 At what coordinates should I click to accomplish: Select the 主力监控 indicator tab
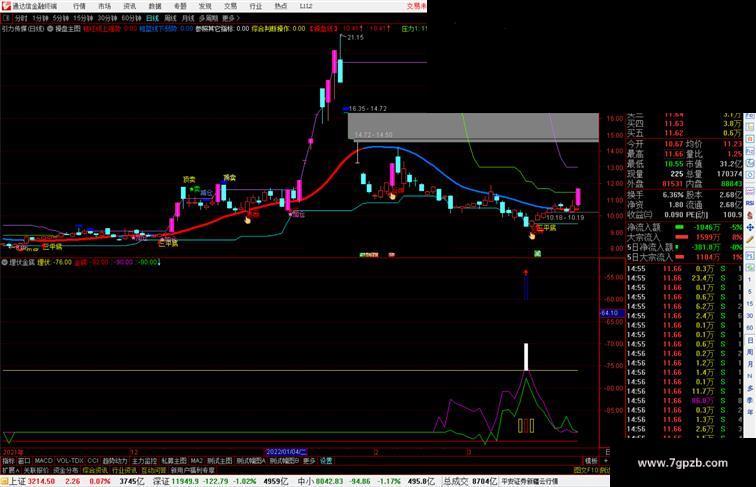click(145, 461)
